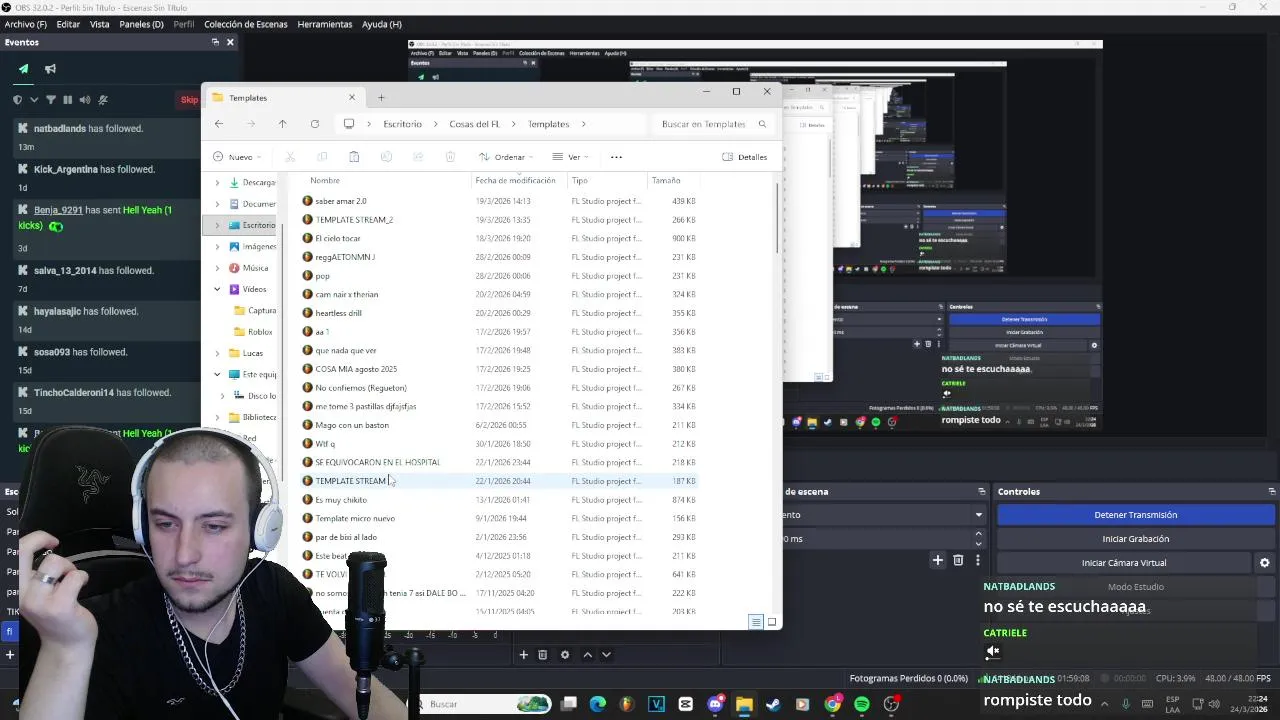Increase the transition duration stepper
The image size is (1280, 720).
(979, 534)
